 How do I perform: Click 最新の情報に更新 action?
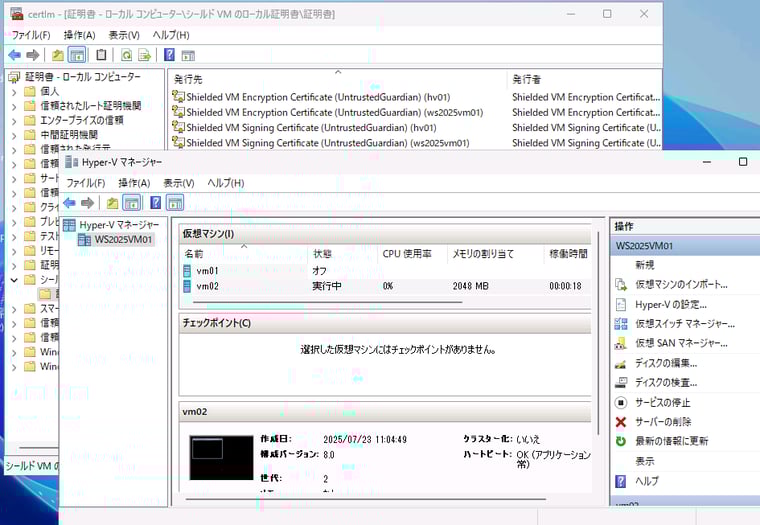coord(671,441)
